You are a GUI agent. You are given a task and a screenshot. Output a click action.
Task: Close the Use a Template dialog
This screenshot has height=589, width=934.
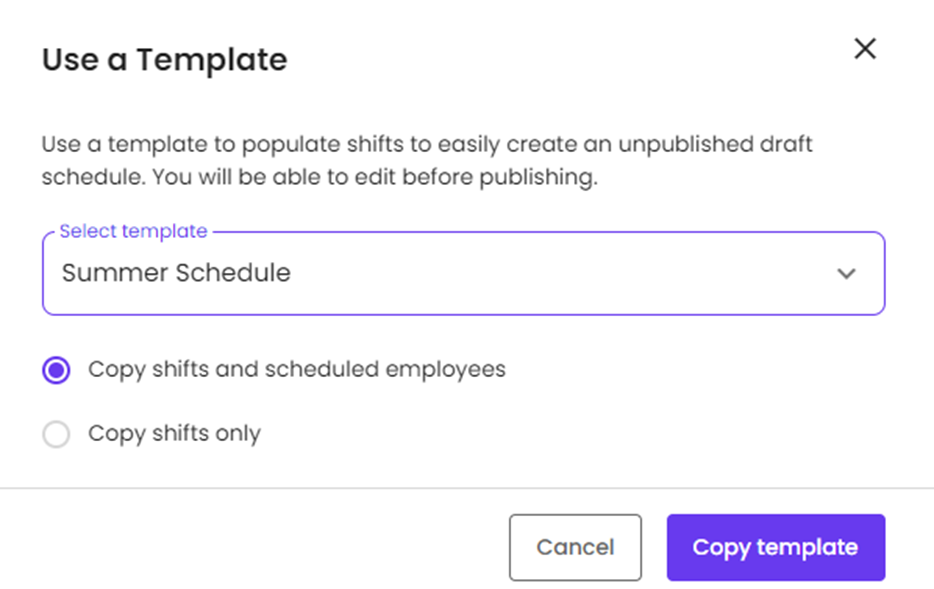click(x=865, y=49)
